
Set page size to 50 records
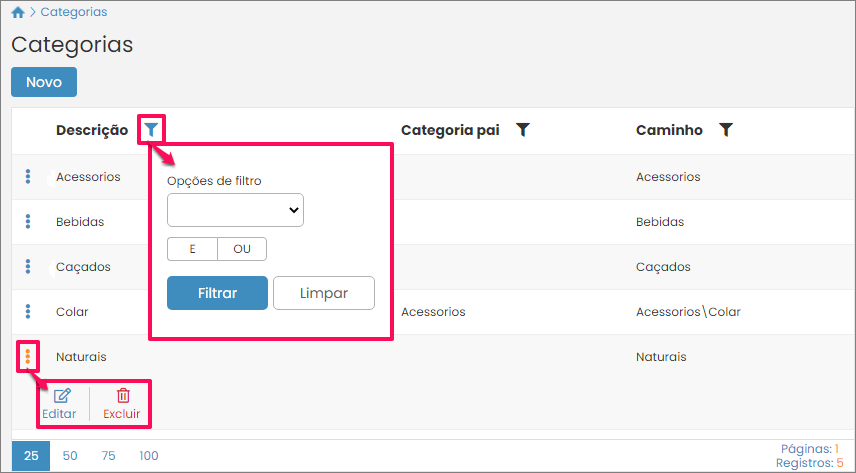(x=70, y=456)
